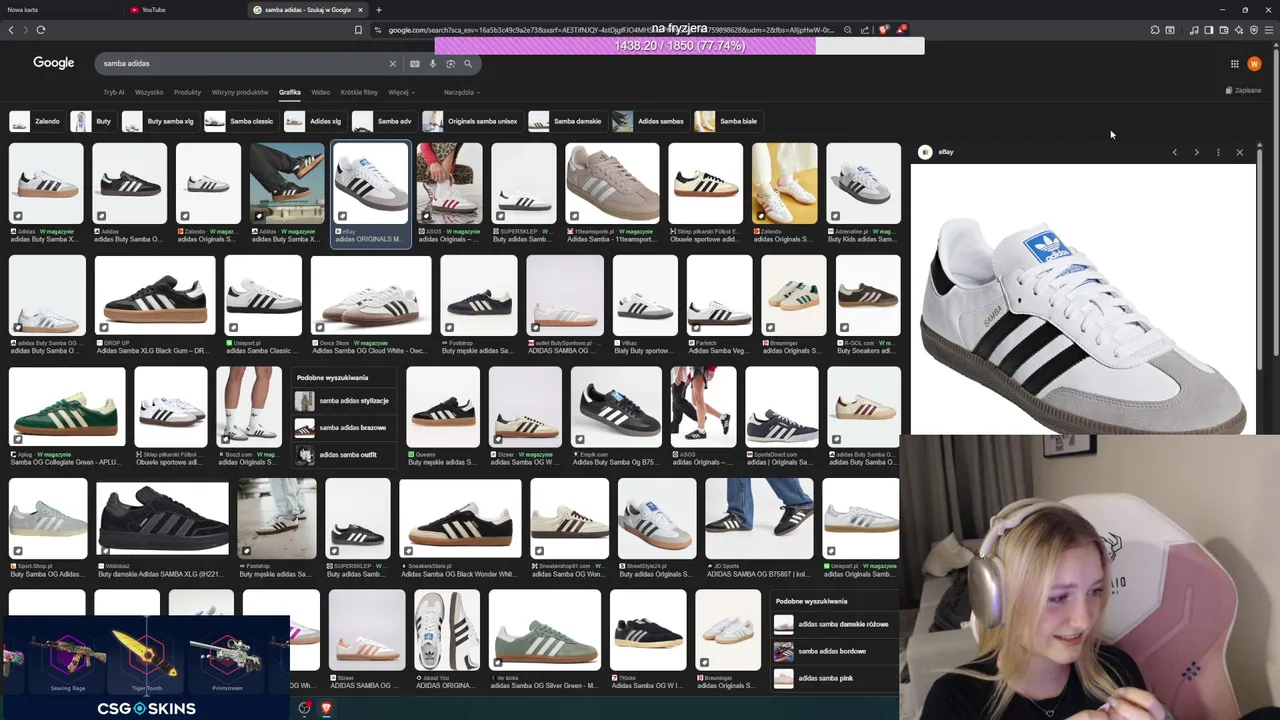The width and height of the screenshot is (1280, 720).
Task: Open the Google account avatar W
Action: (1254, 64)
